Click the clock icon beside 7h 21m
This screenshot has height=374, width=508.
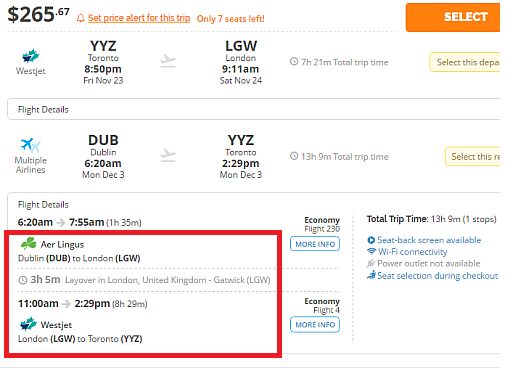(294, 62)
